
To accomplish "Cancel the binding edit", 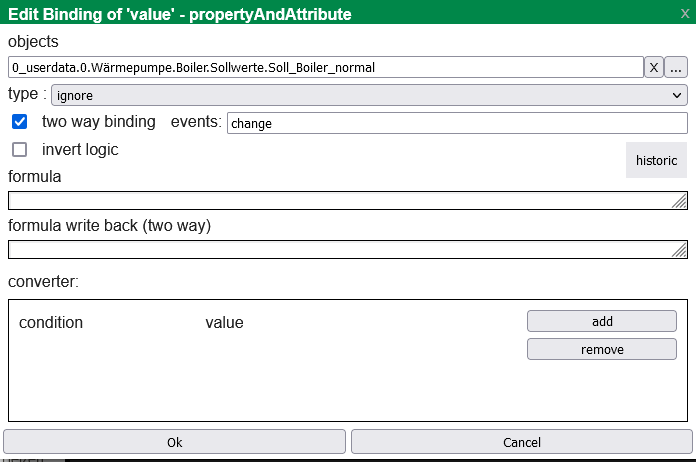I will pyautogui.click(x=521, y=442).
